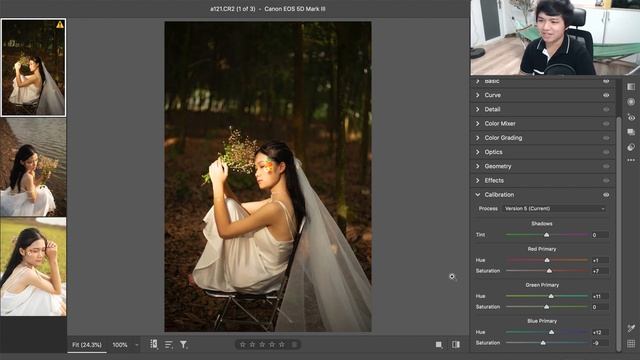Click the edit panel vertical scrollbar
Screen dimensions: 640x360
point(618,233)
